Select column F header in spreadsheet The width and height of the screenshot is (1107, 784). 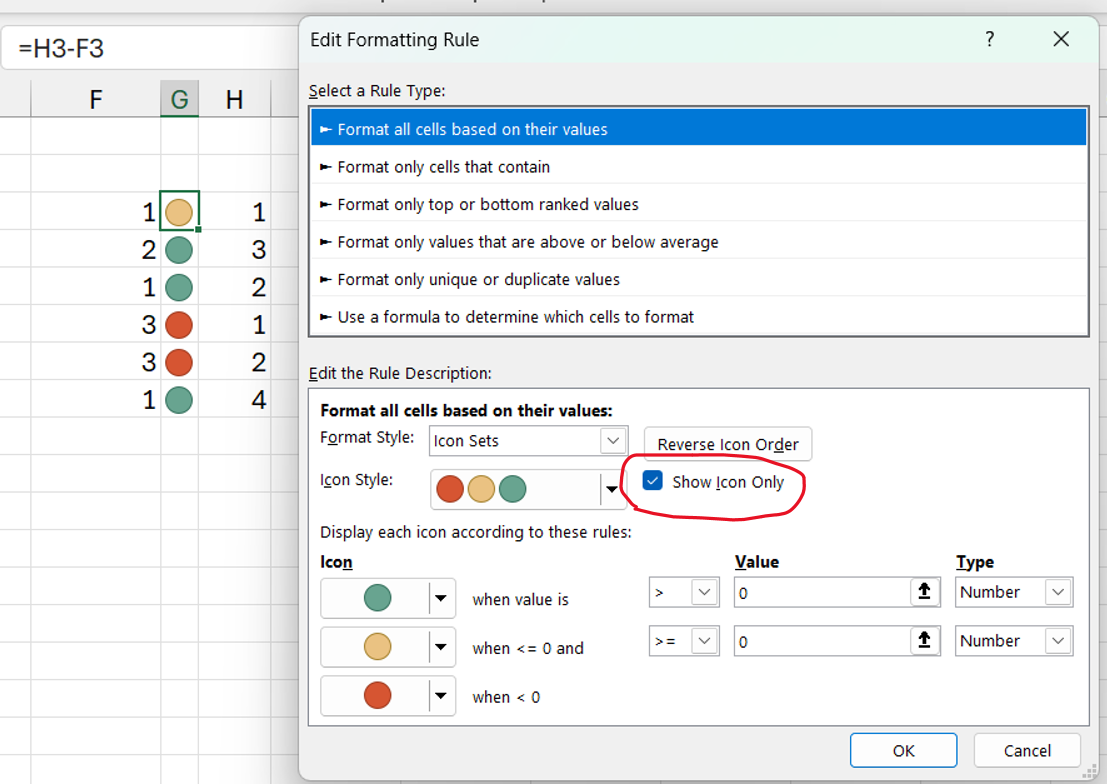click(x=96, y=99)
